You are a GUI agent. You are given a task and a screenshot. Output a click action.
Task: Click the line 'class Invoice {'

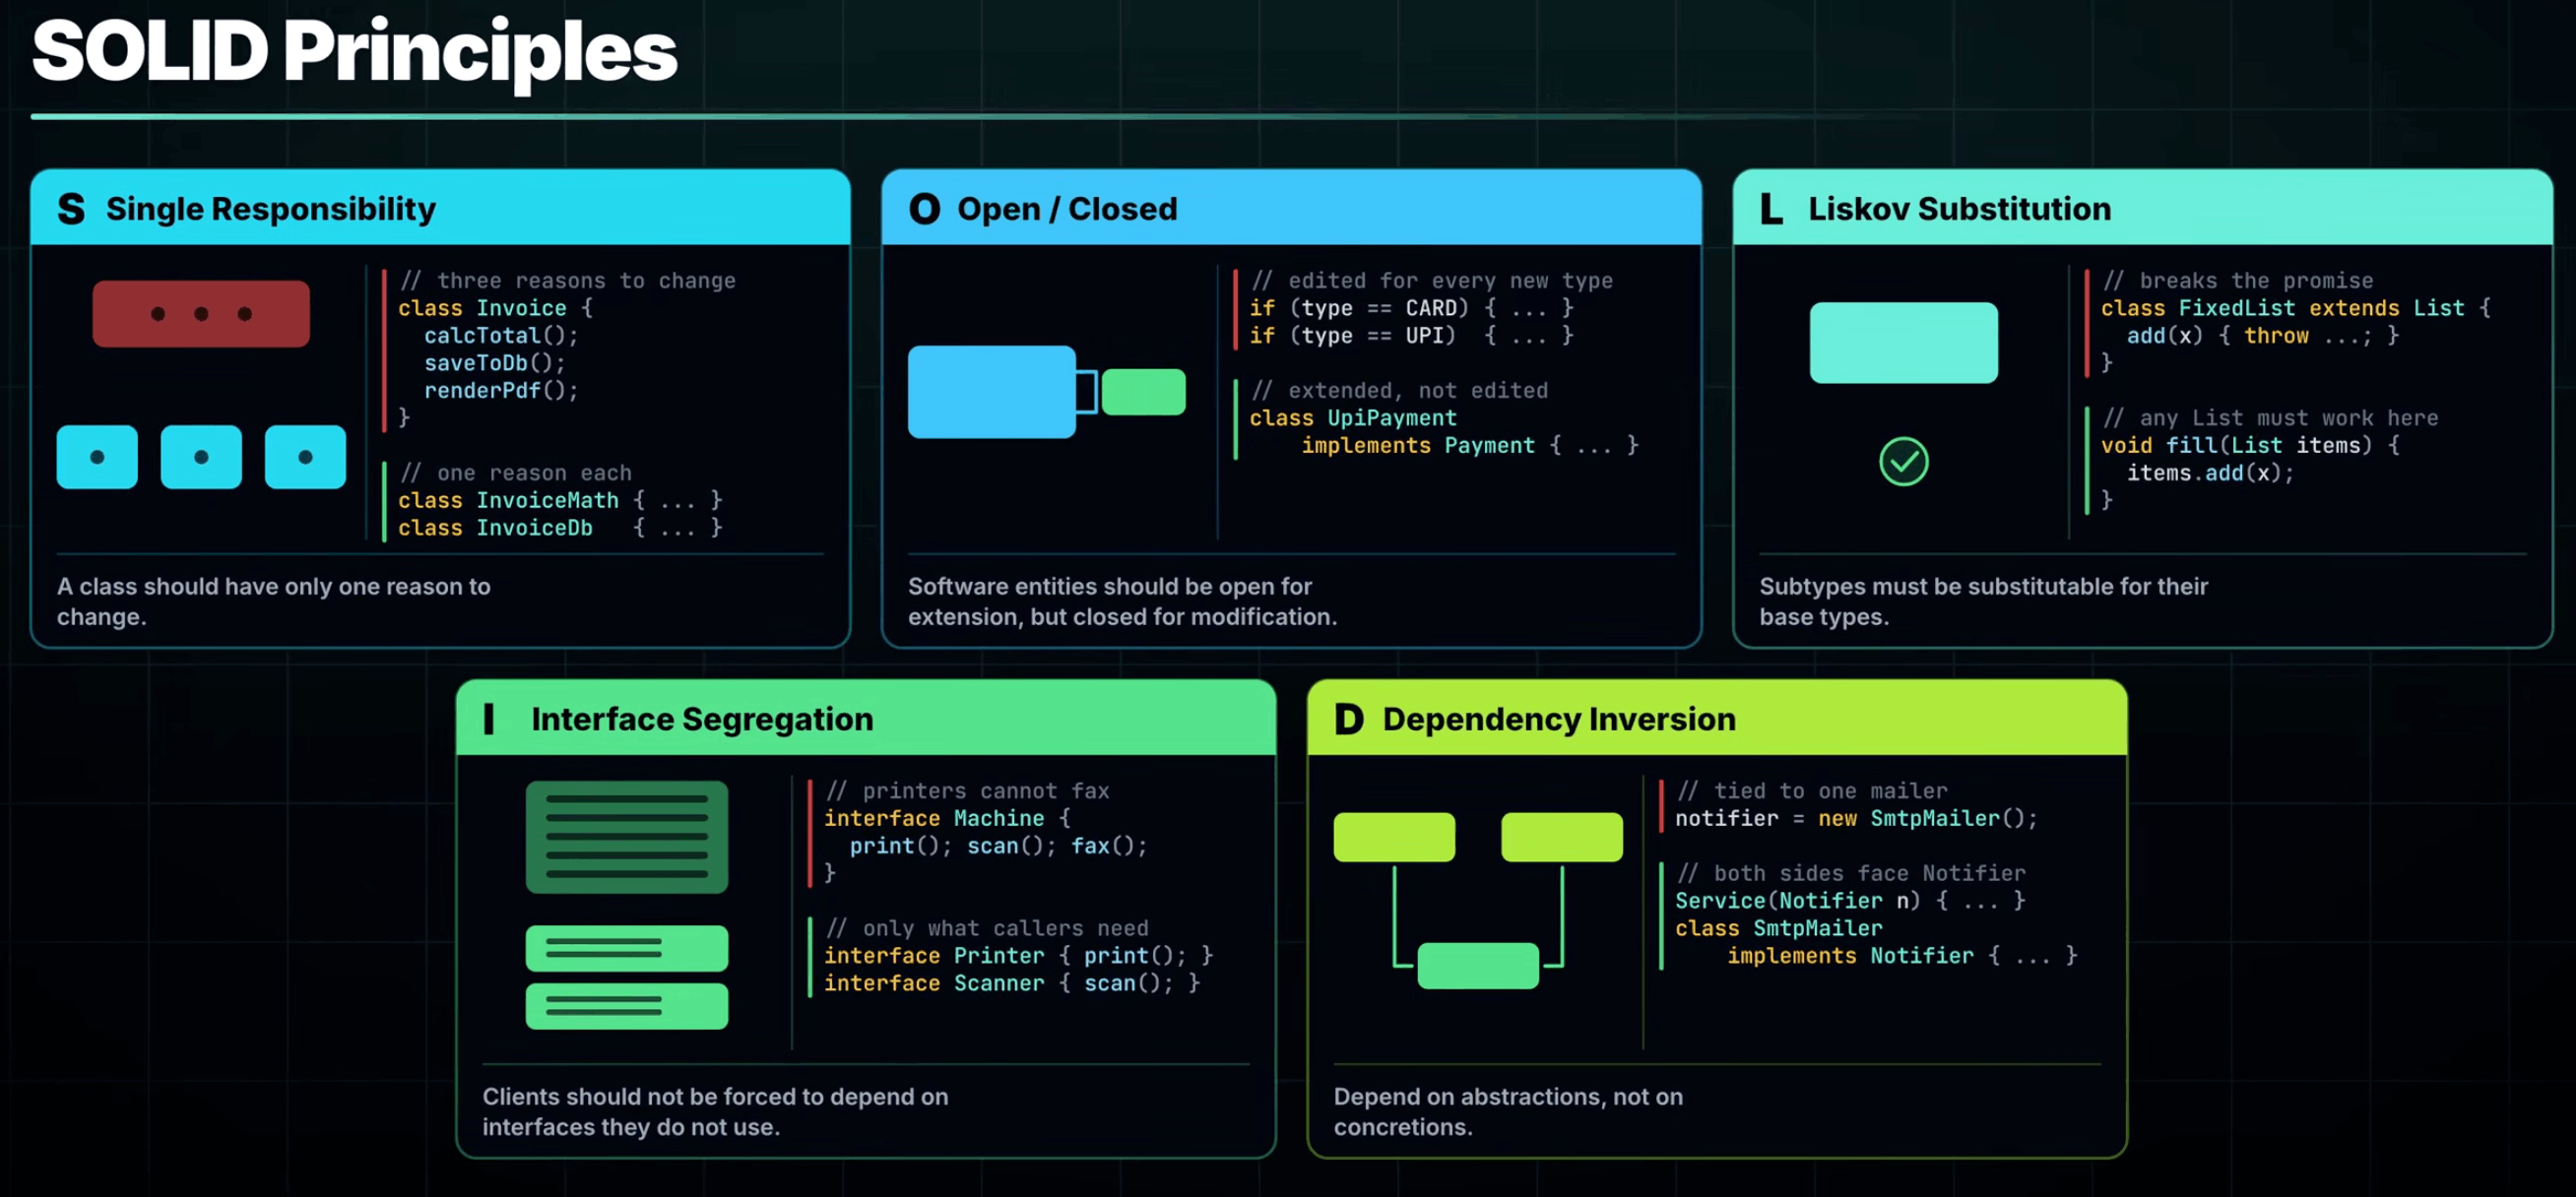tap(495, 308)
